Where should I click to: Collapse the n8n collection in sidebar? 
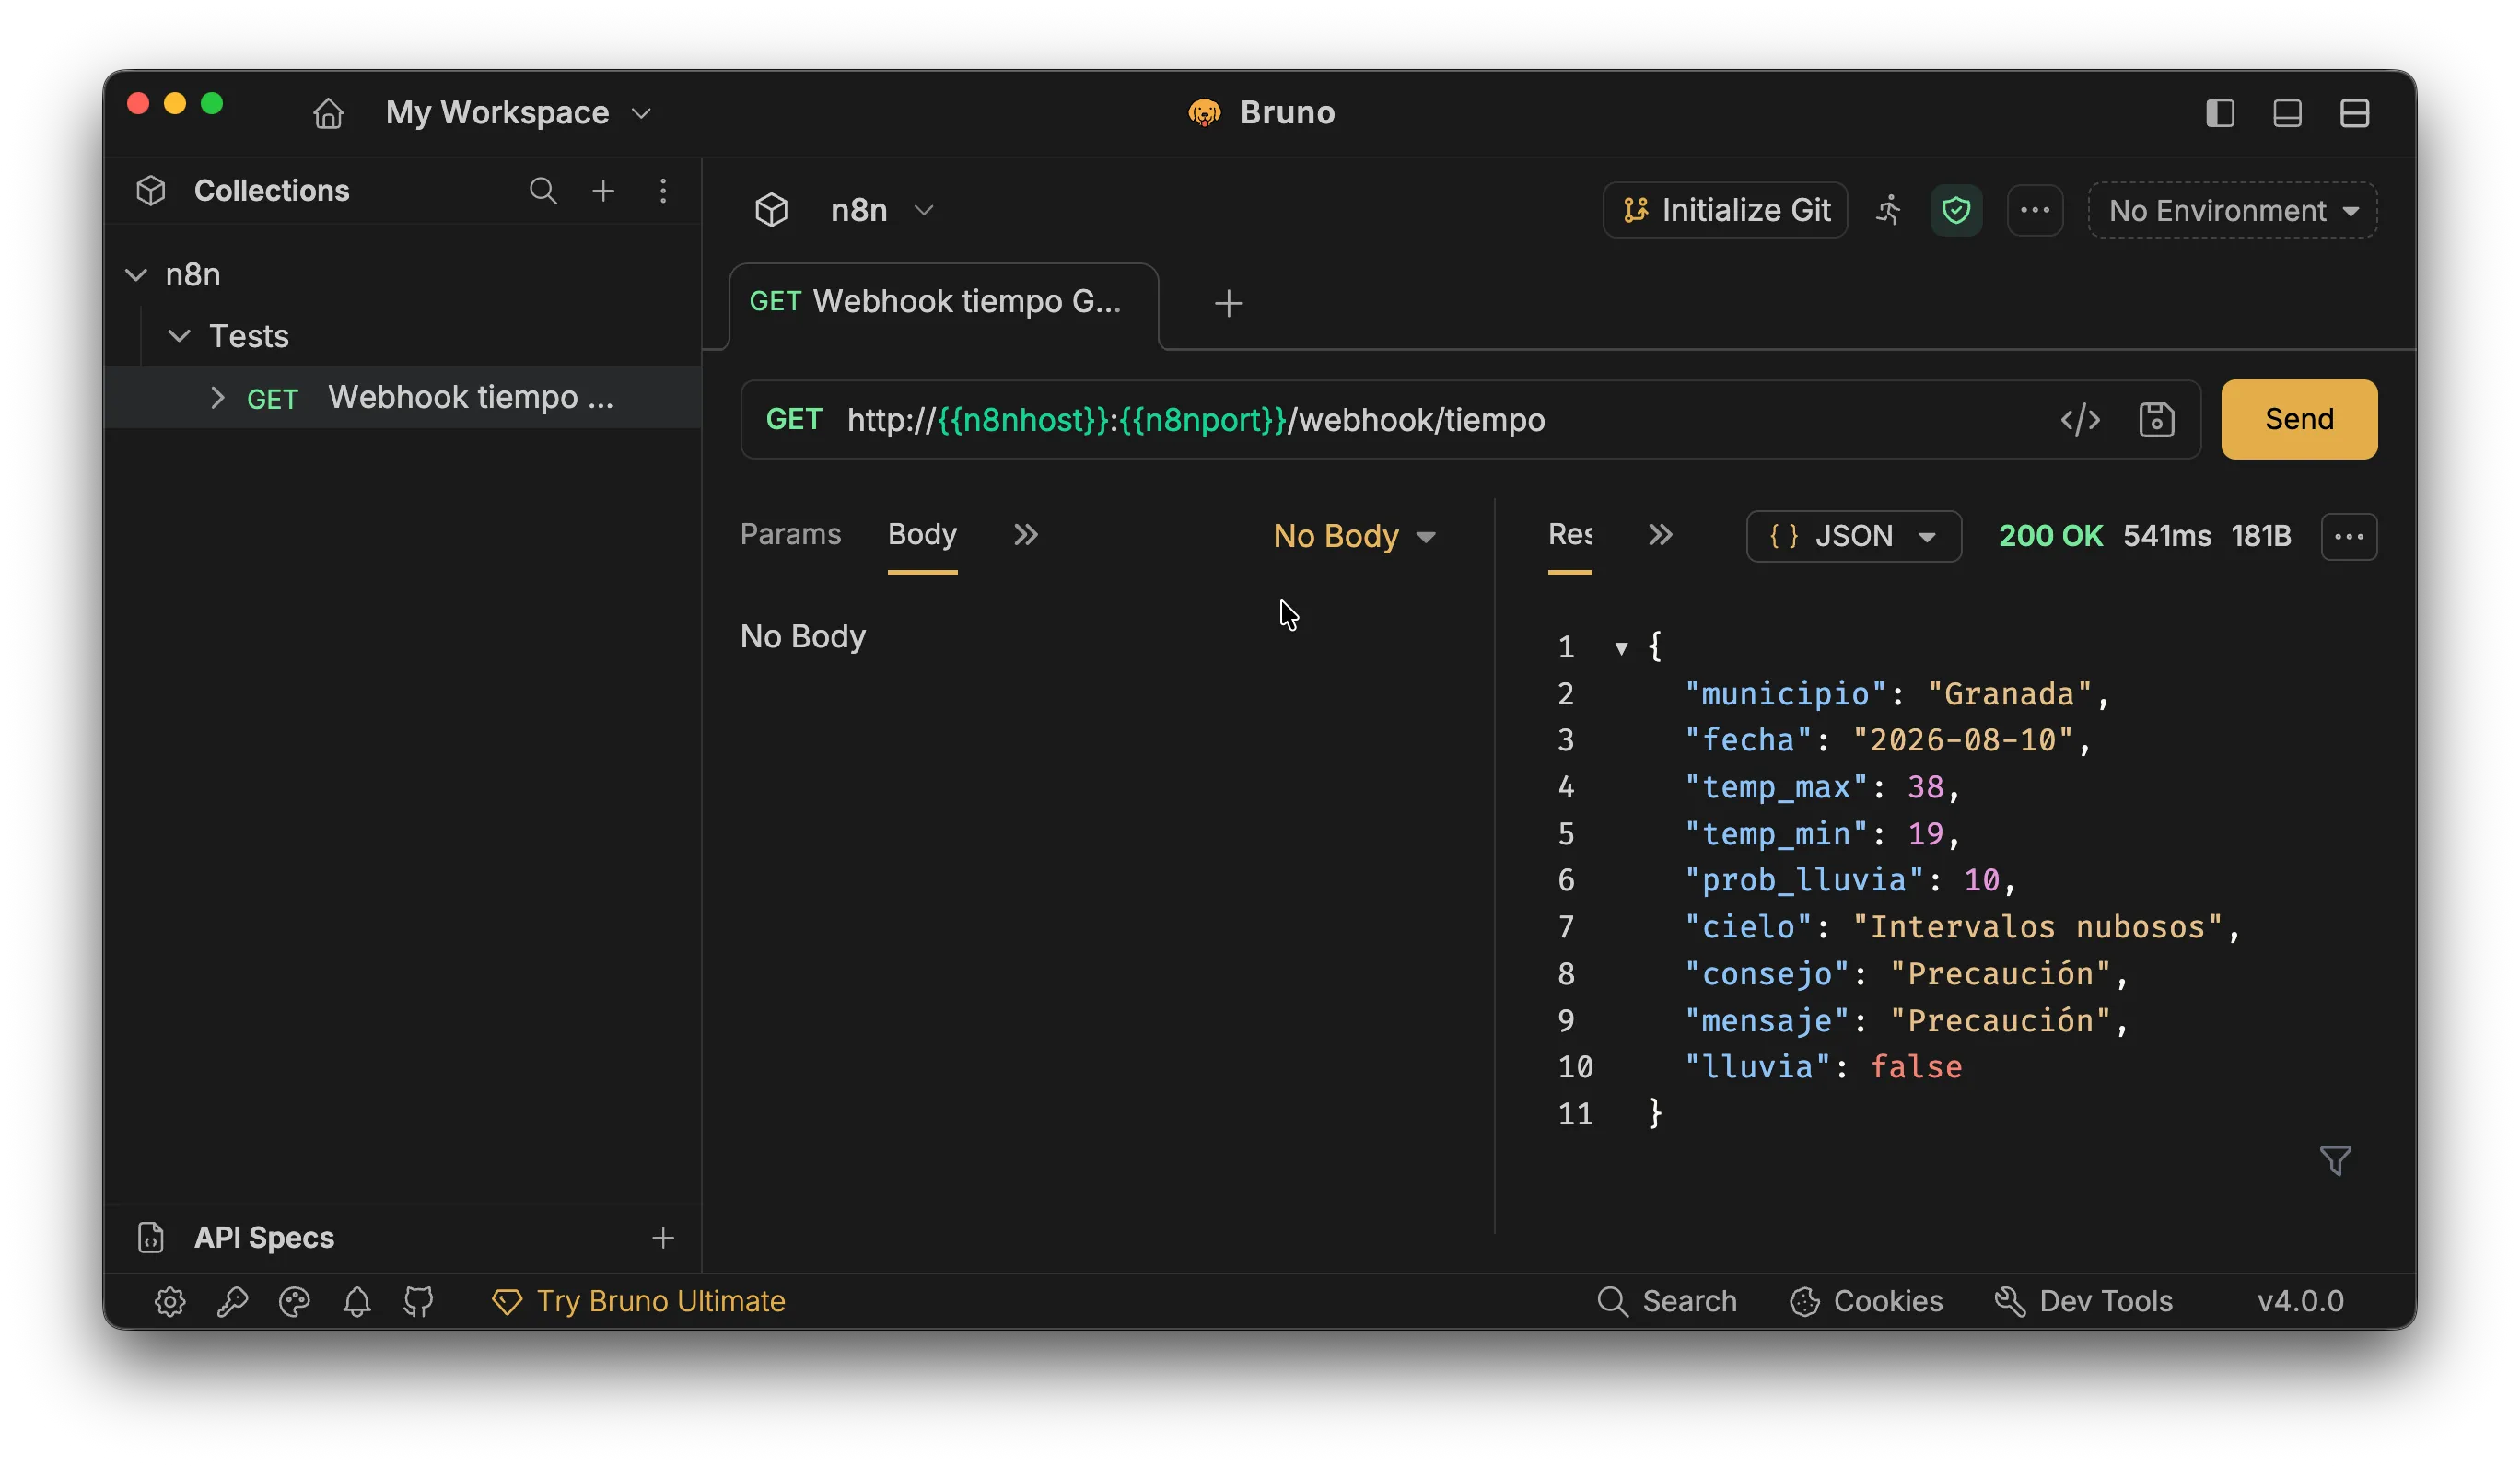(137, 275)
